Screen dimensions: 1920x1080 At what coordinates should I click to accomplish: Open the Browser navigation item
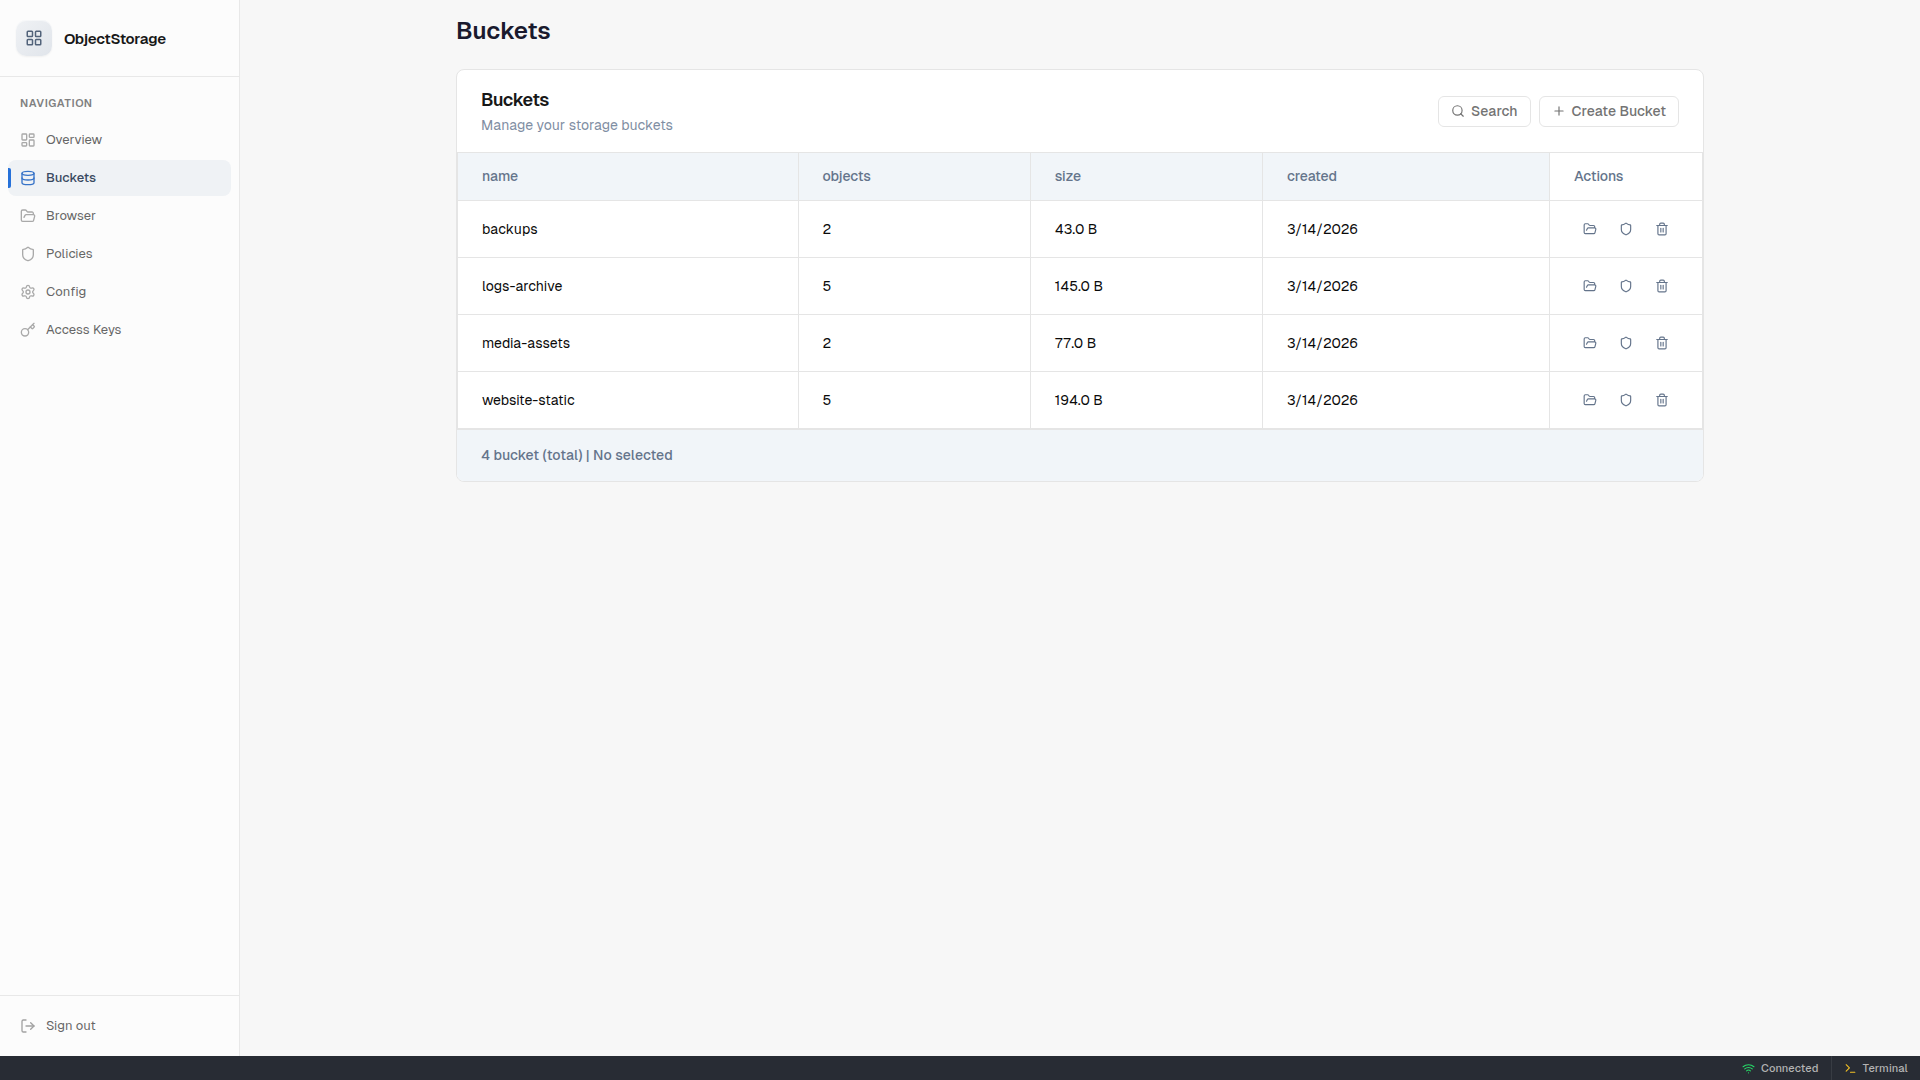(x=70, y=216)
